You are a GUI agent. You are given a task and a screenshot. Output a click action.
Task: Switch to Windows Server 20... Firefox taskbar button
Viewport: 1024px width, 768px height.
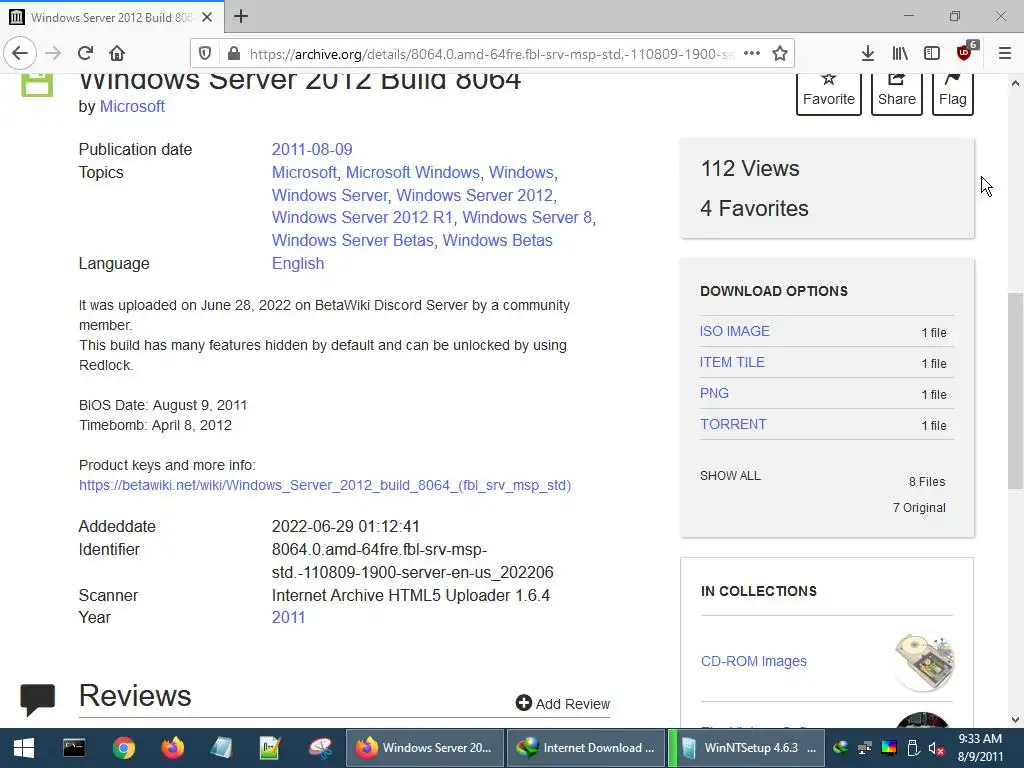click(x=424, y=748)
